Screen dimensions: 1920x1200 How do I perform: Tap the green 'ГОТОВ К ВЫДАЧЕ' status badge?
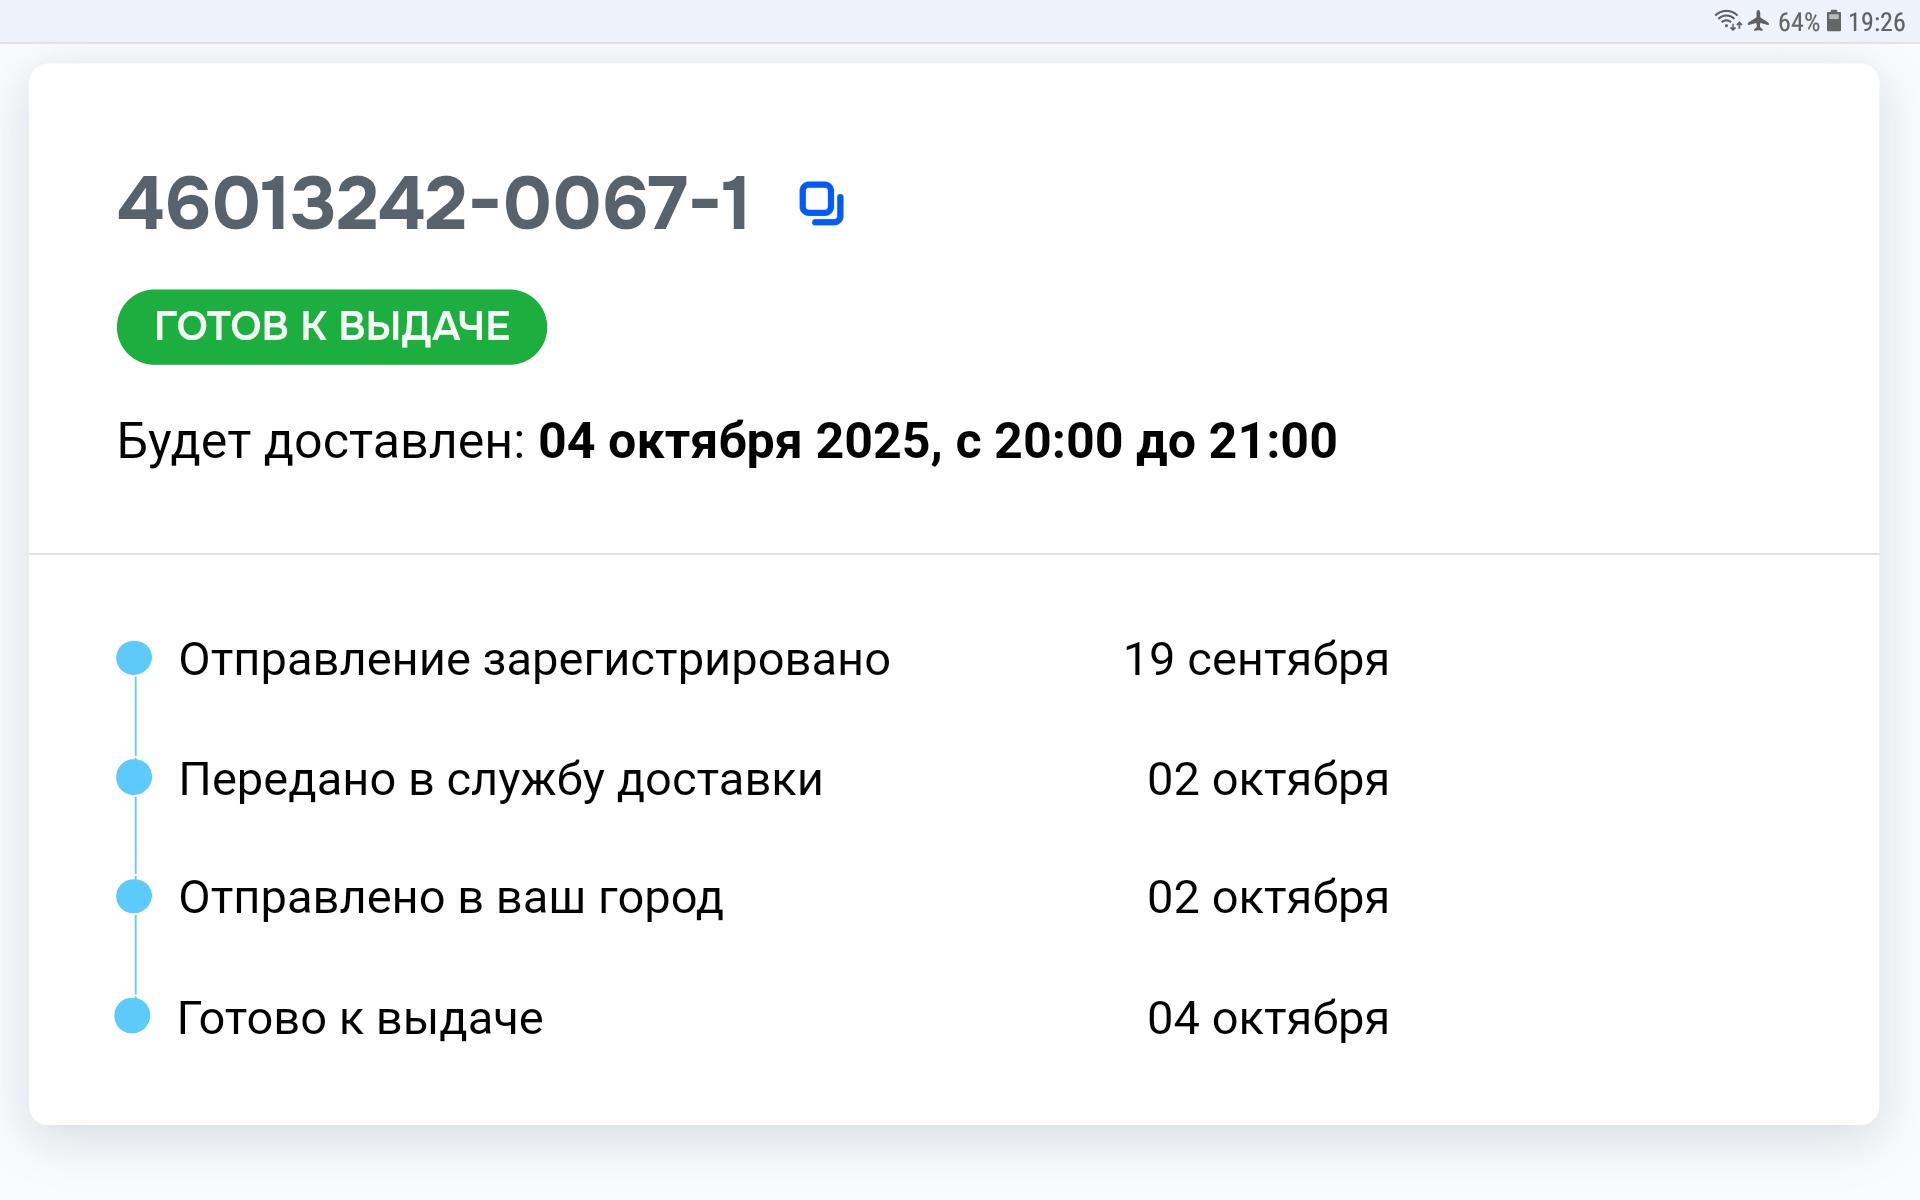331,327
